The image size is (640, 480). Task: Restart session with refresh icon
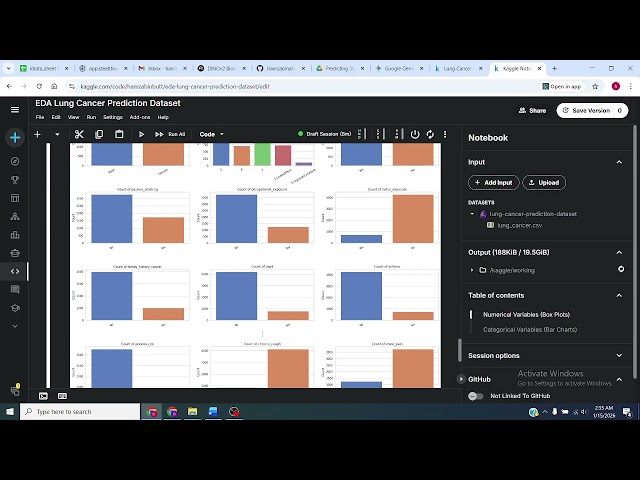click(x=430, y=134)
